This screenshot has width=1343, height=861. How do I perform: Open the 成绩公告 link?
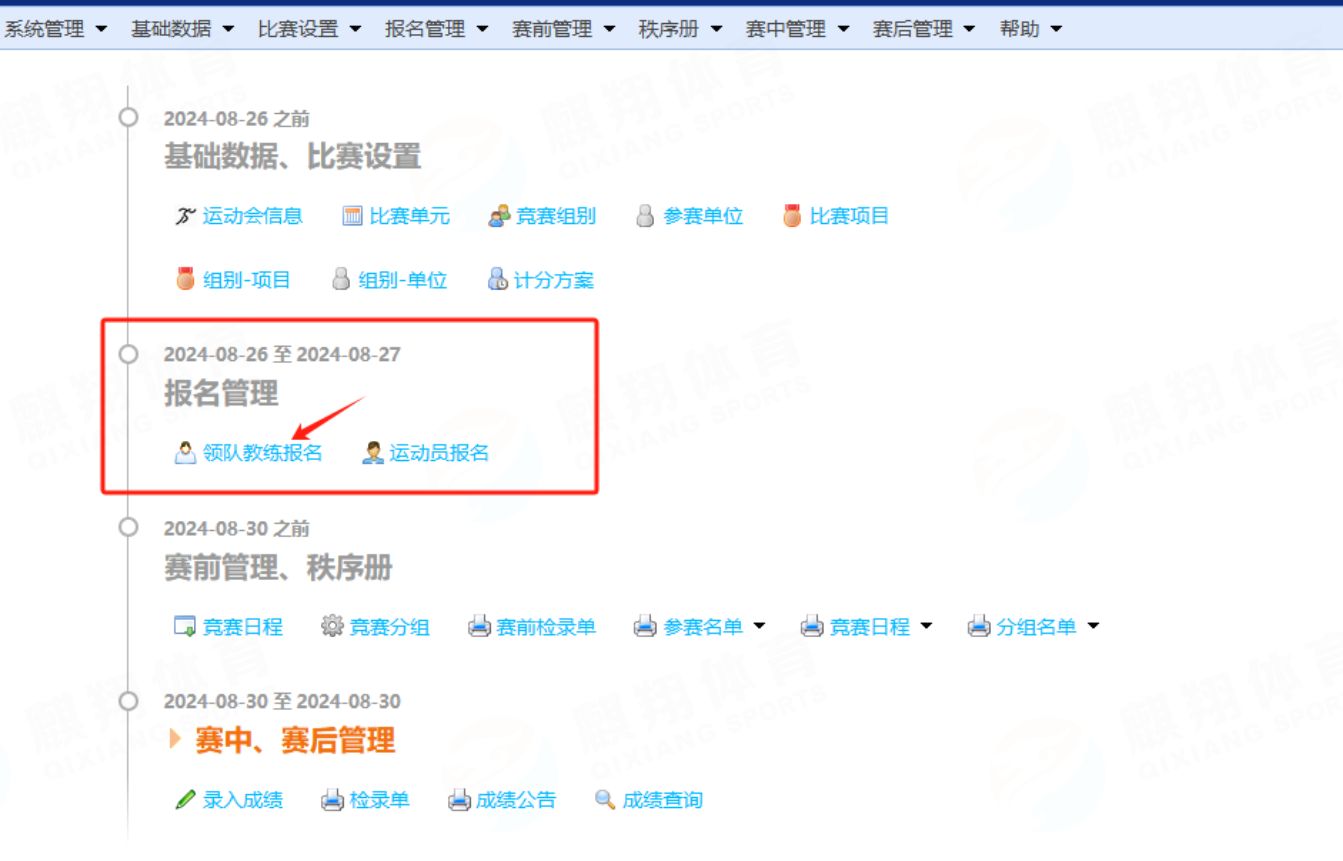click(x=515, y=800)
